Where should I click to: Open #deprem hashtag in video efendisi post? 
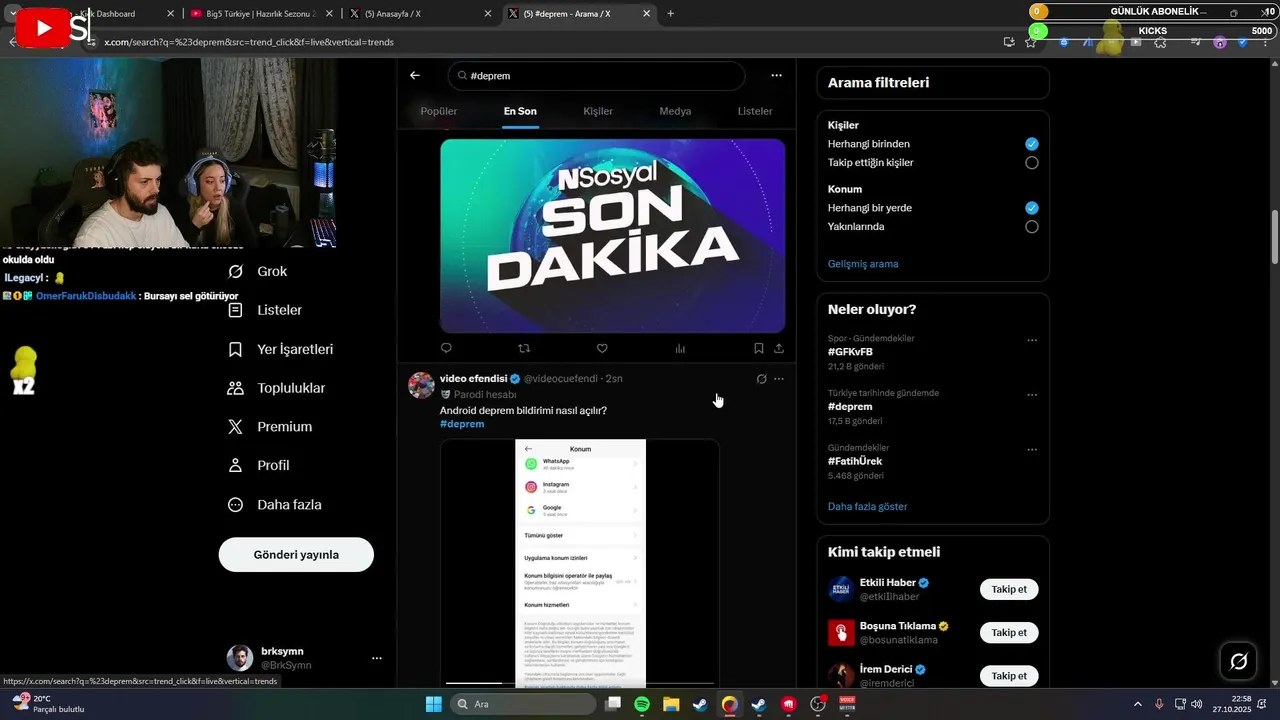[462, 424]
